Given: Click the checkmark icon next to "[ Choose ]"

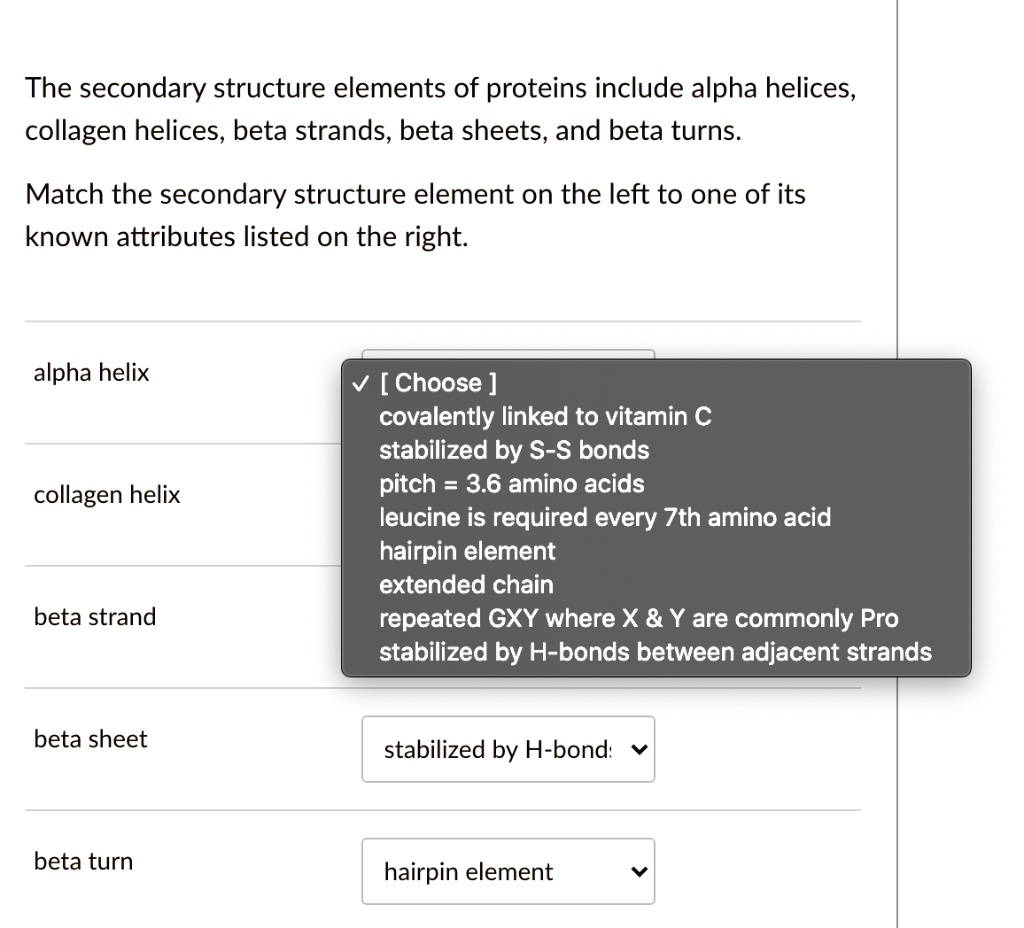Looking at the screenshot, I should click(360, 383).
